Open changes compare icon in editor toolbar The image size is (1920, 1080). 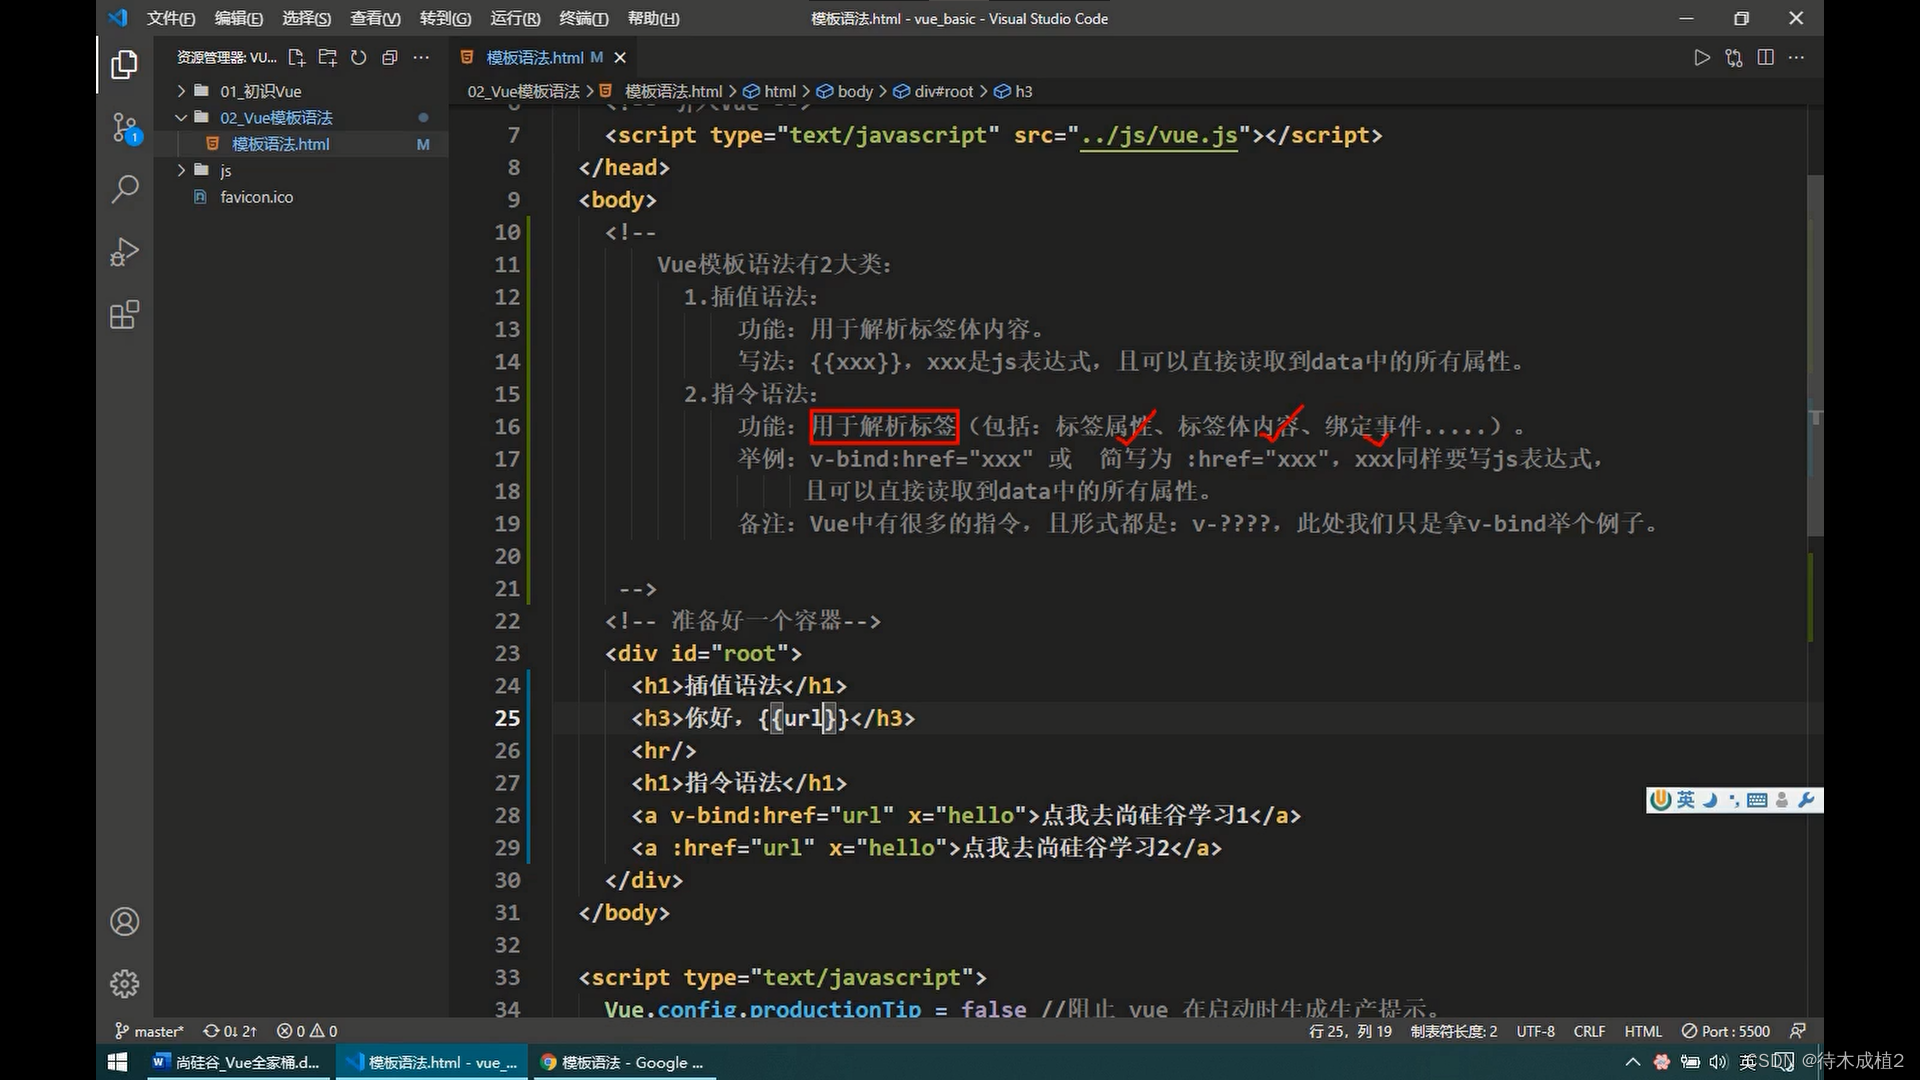point(1734,57)
